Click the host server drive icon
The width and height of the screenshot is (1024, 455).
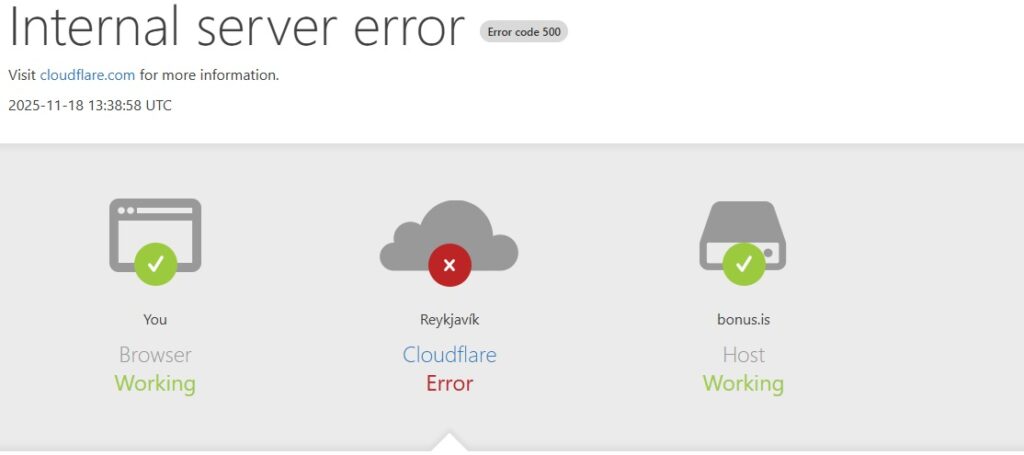[743, 235]
